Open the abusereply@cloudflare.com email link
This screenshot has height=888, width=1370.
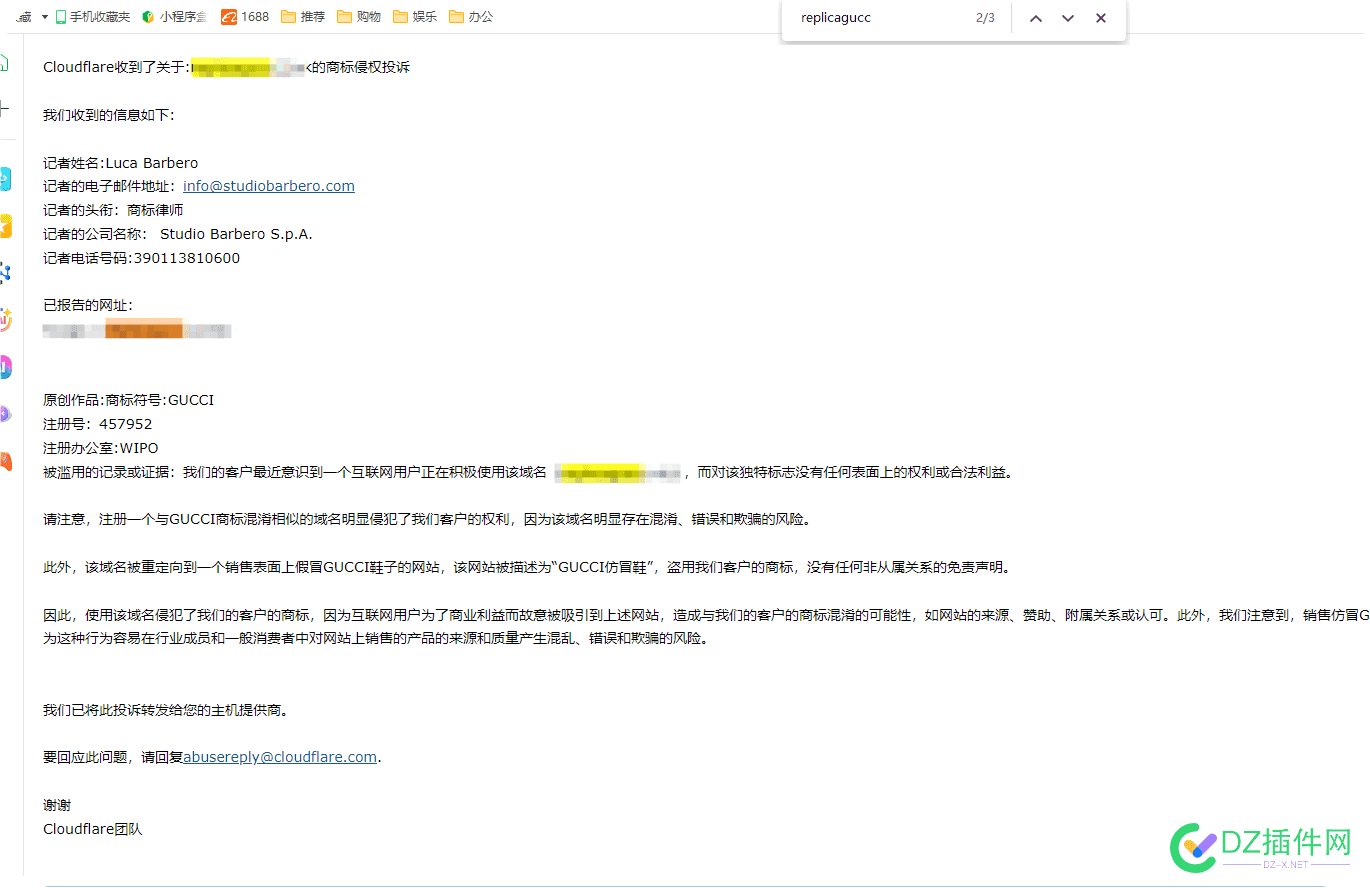[280, 757]
